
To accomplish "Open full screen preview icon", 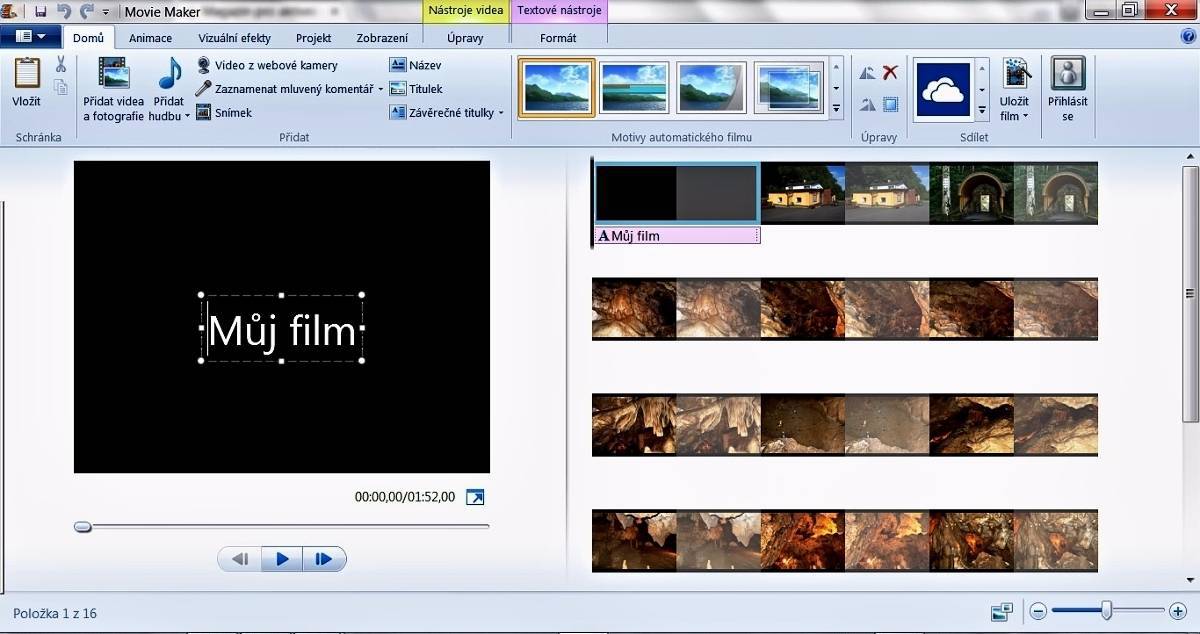I will (475, 497).
